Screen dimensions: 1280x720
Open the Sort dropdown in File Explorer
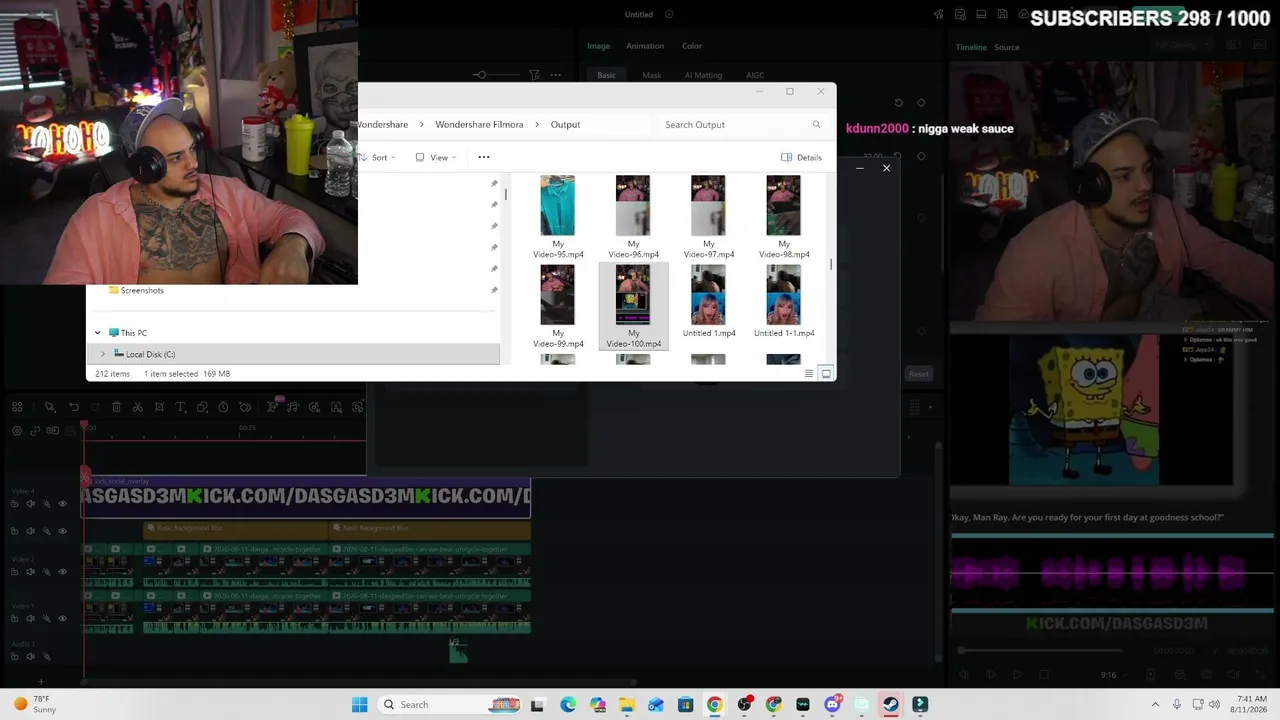(377, 157)
